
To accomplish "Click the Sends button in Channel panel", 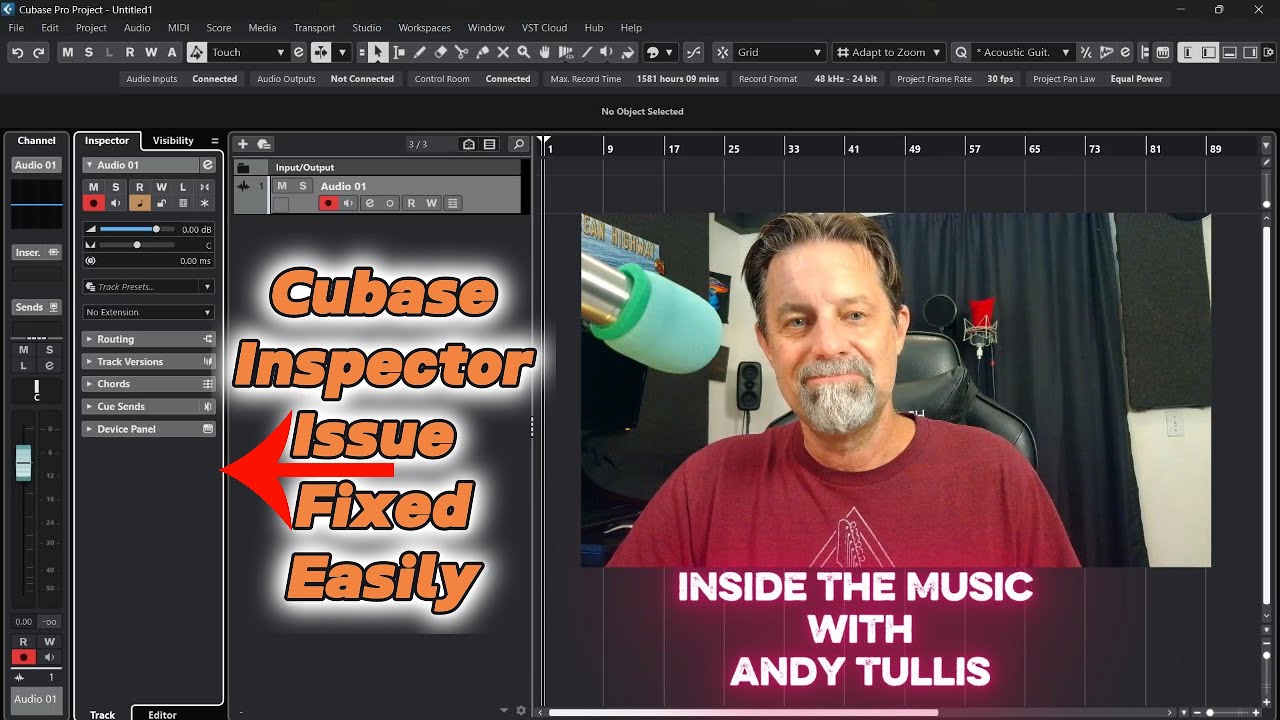I will pos(37,307).
